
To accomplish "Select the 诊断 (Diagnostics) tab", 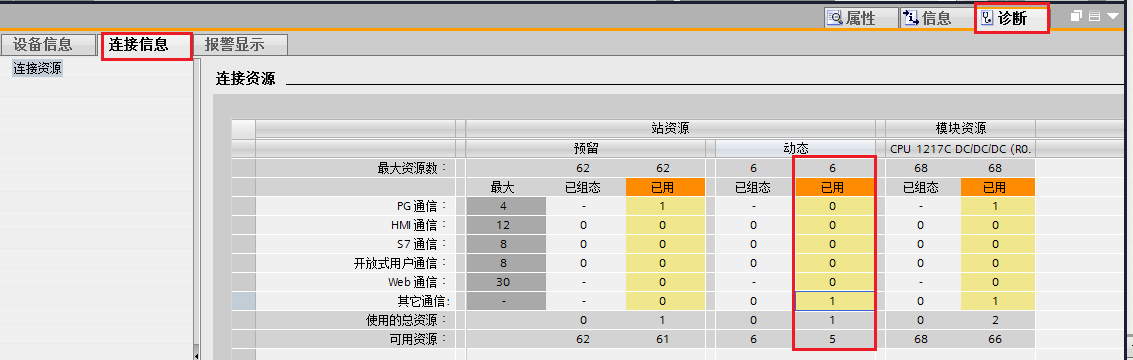I will (1012, 18).
